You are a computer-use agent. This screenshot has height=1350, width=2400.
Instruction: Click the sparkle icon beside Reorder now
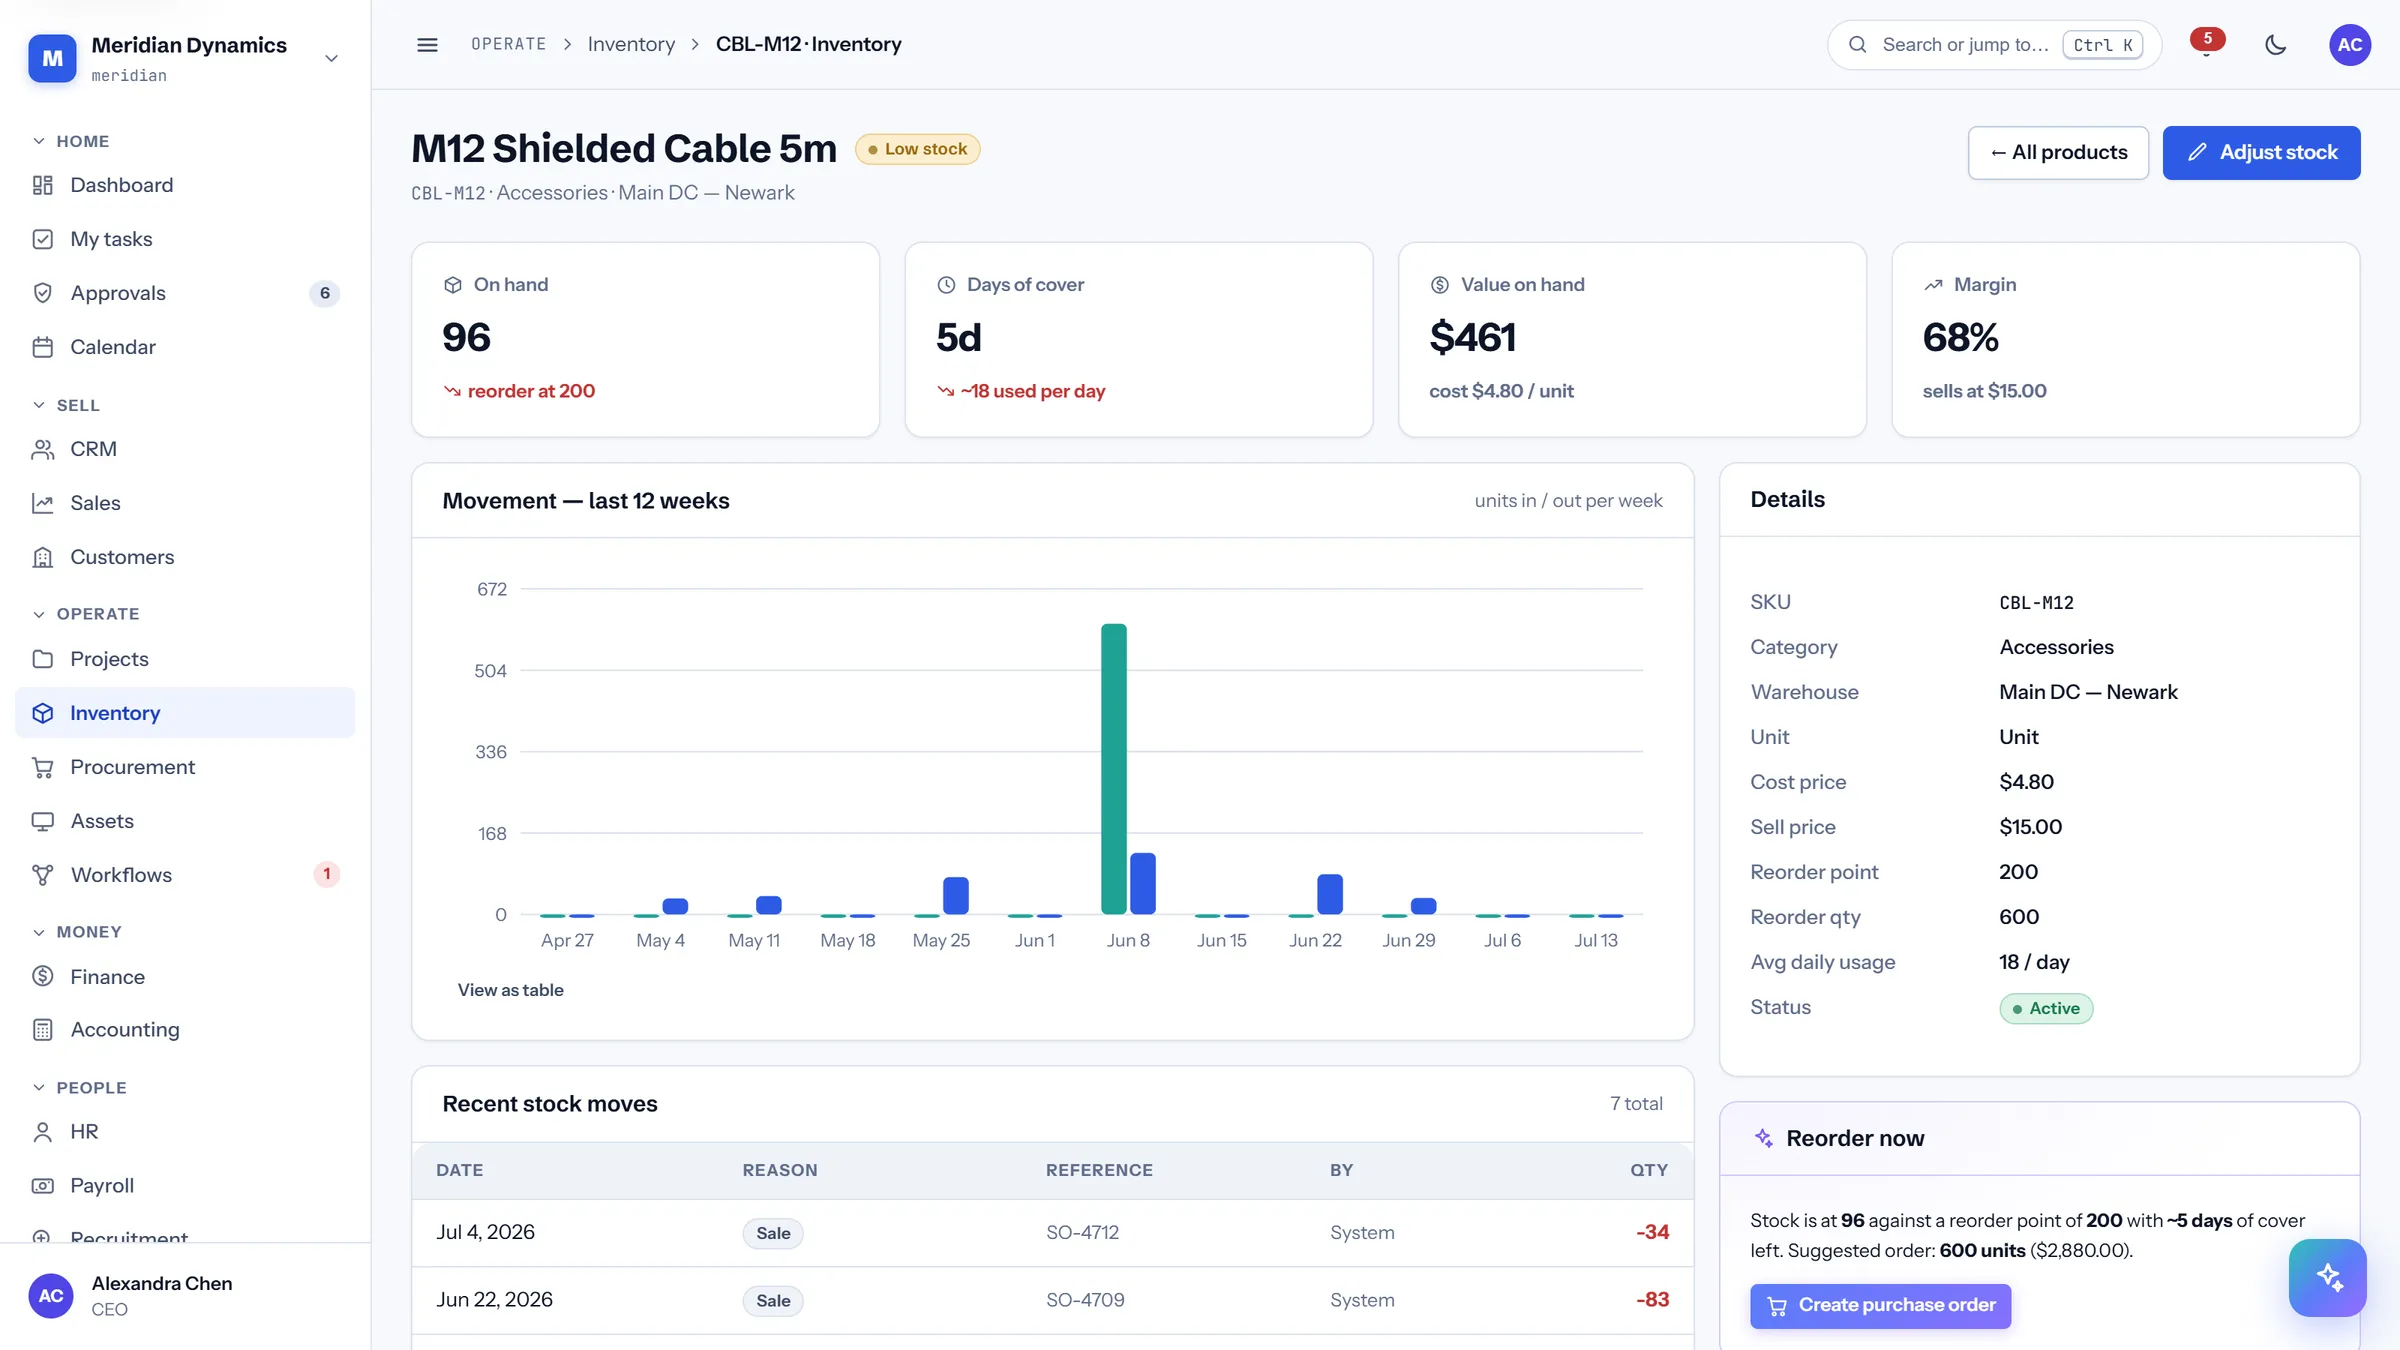click(x=1764, y=1138)
